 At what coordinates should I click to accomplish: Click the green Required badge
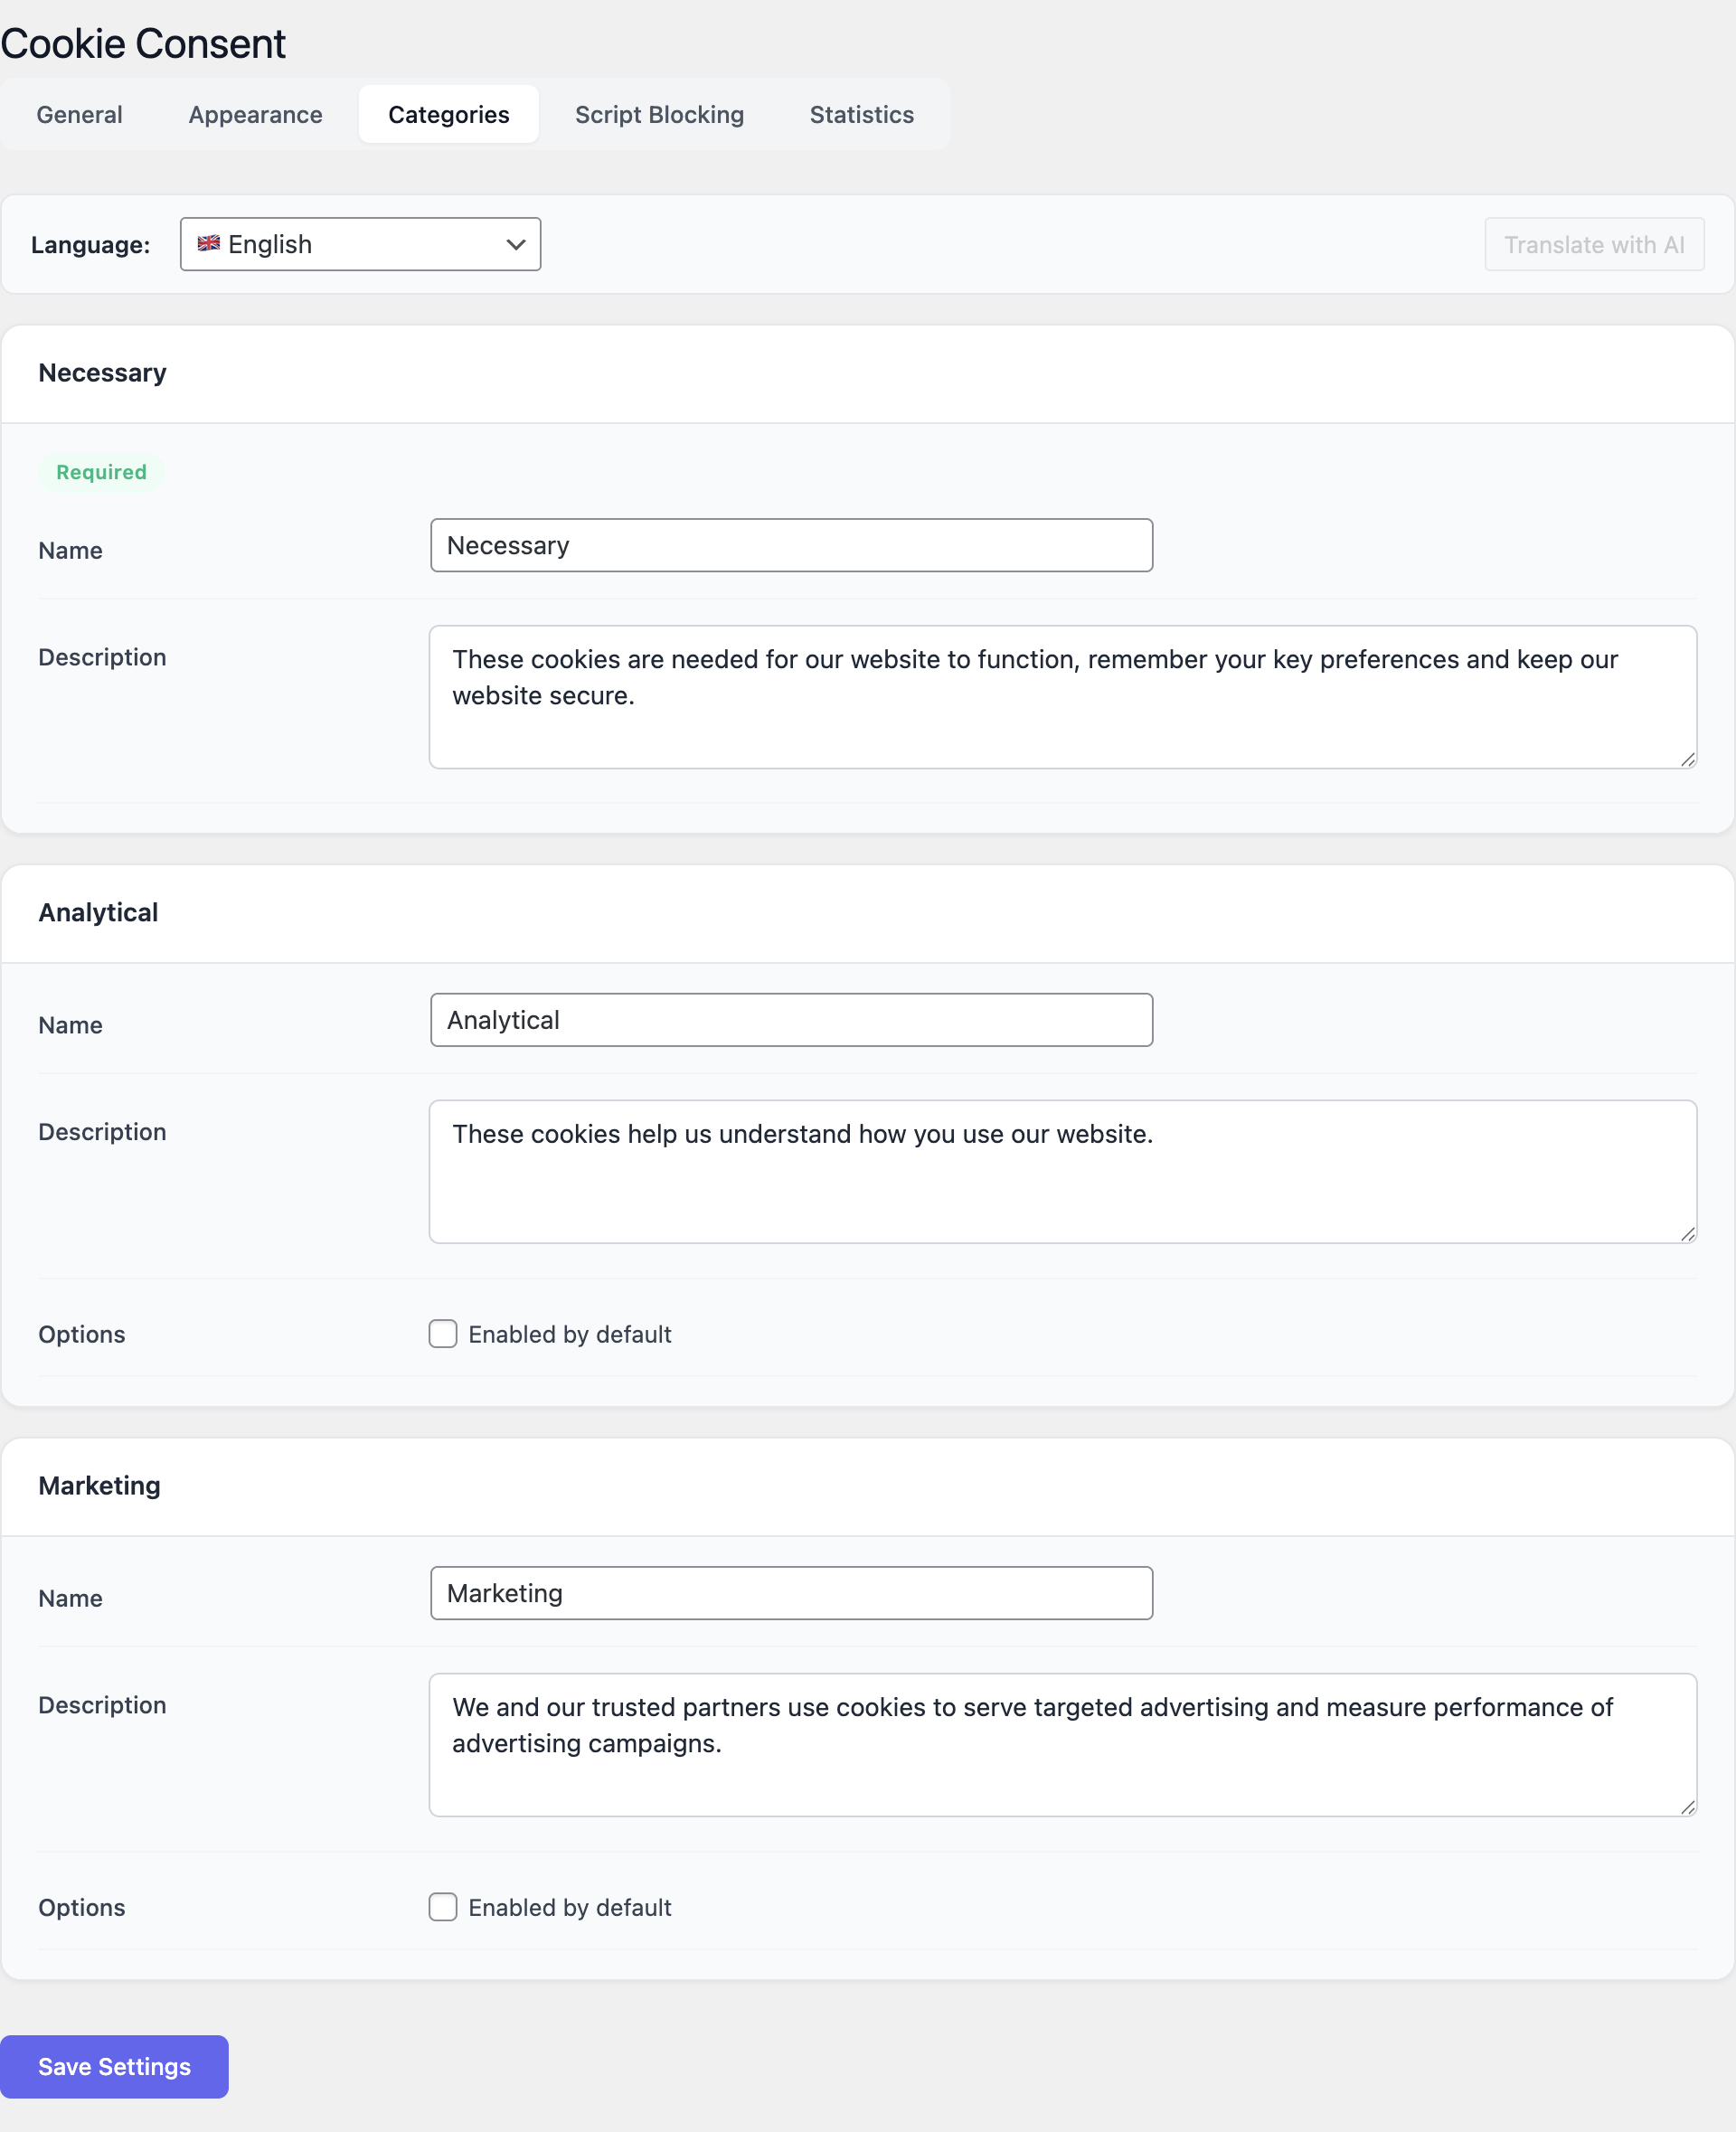click(101, 472)
